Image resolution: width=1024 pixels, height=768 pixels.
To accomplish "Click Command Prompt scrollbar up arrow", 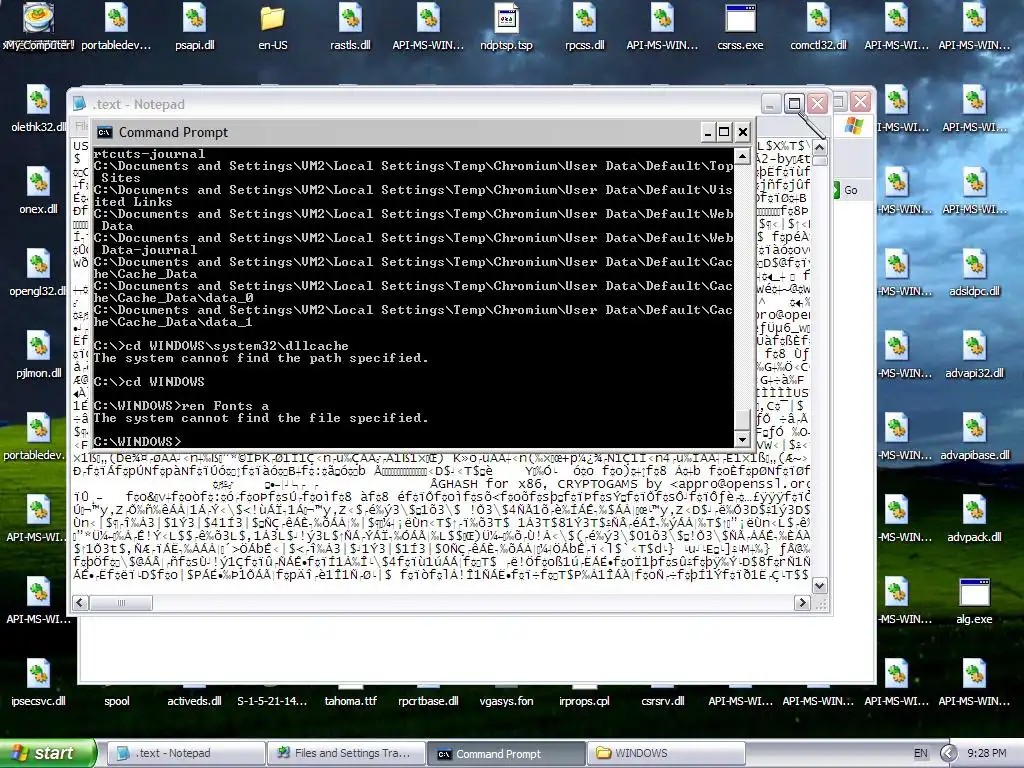I will coord(742,156).
